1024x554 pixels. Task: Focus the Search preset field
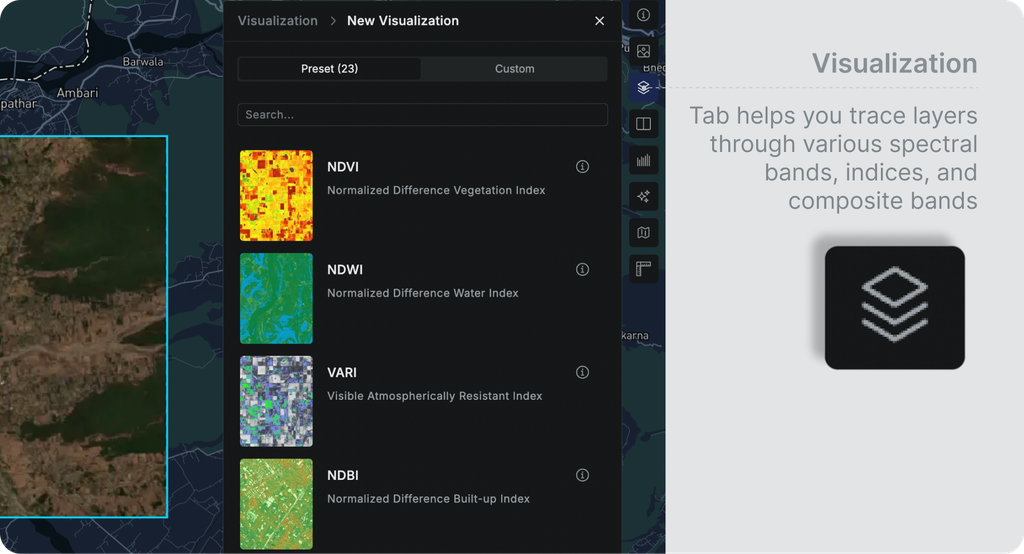click(423, 114)
